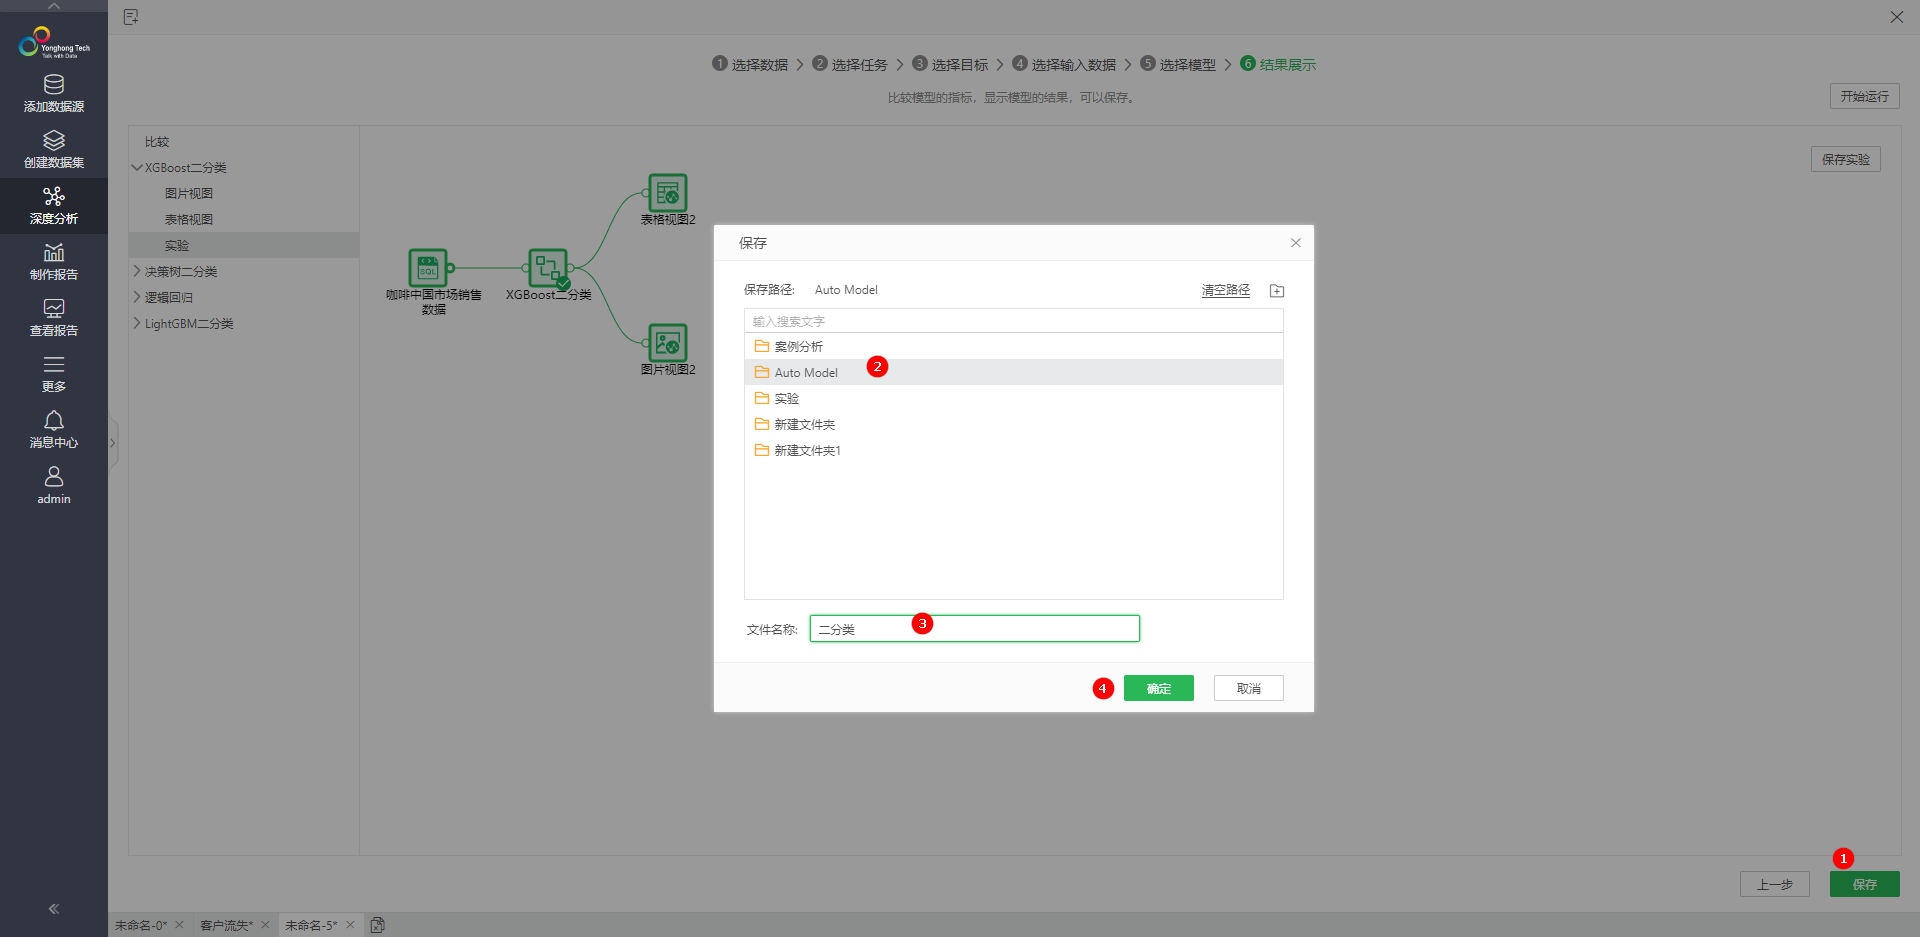
Task: Collapse the left sidebar with double chevron
Action: (54, 909)
